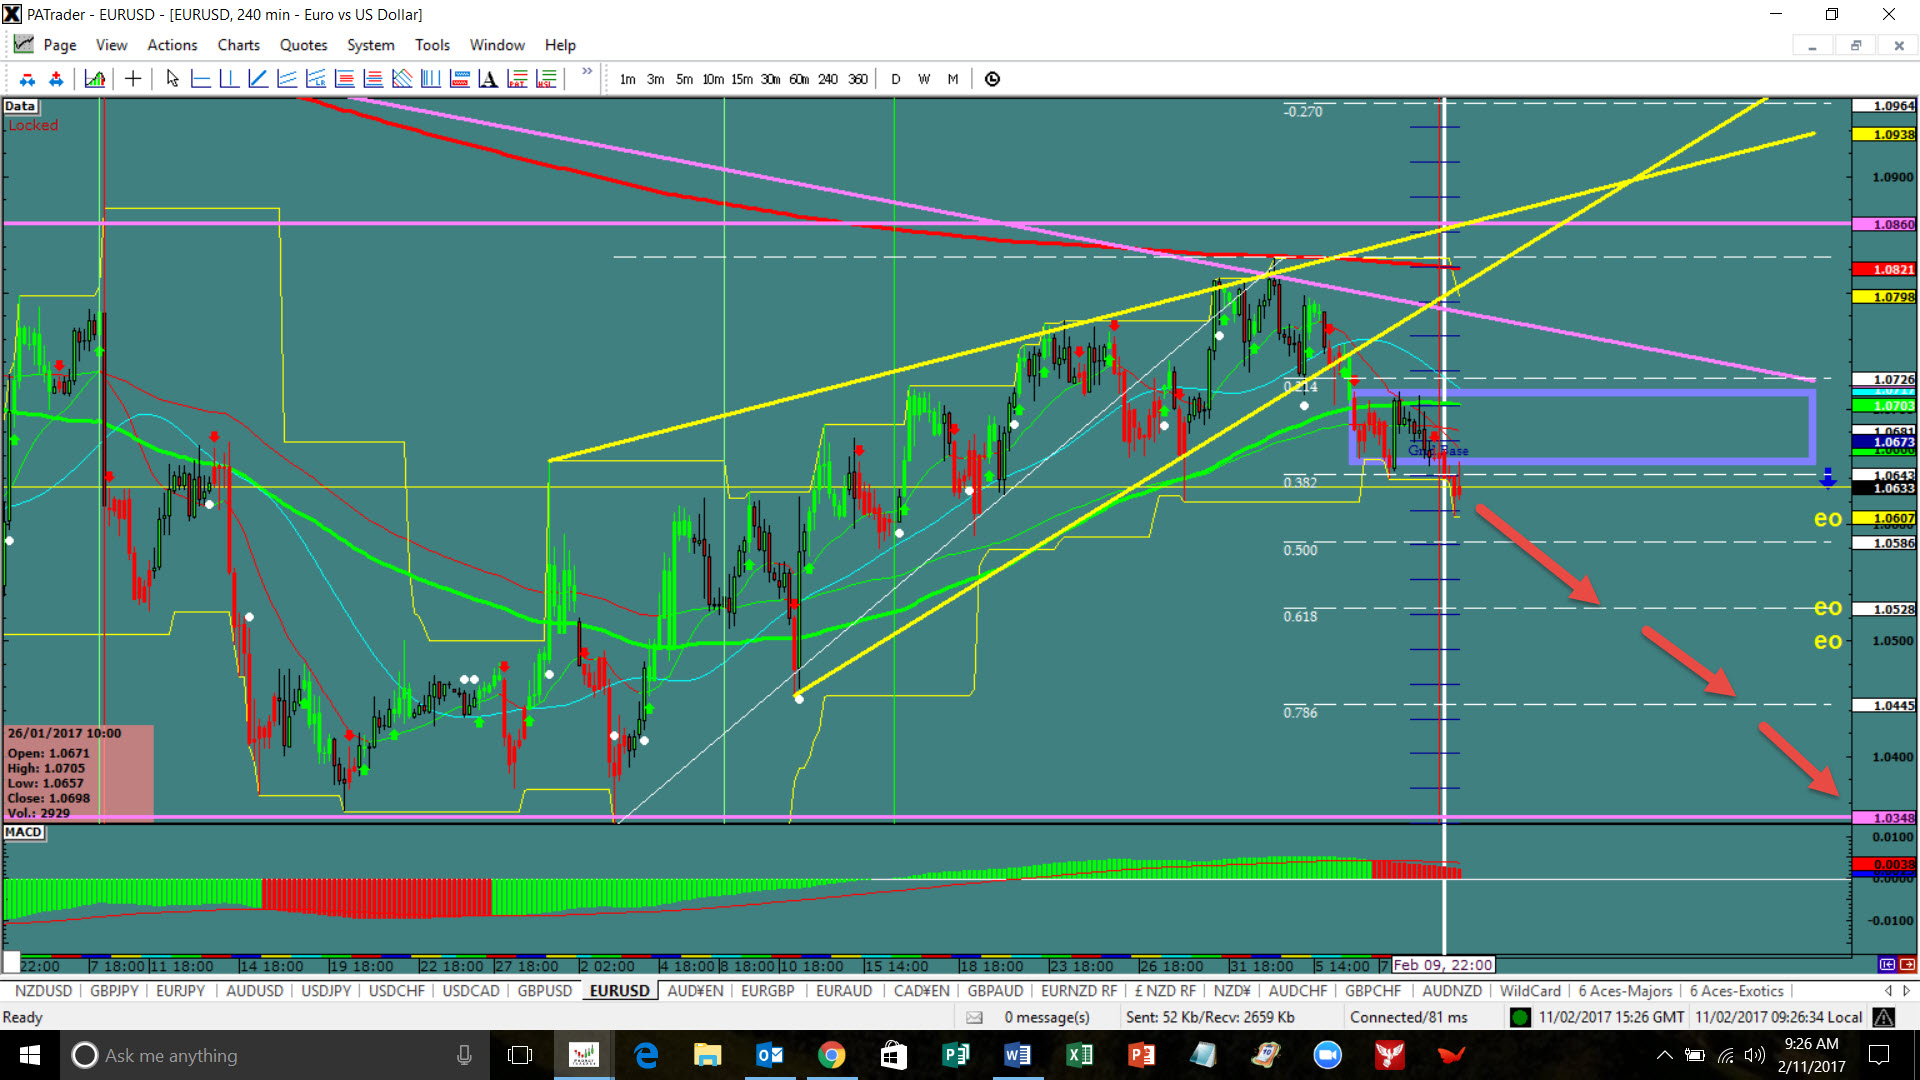The image size is (1920, 1080).
Task: Switch chart to 240 minute timeframe
Action: point(828,79)
